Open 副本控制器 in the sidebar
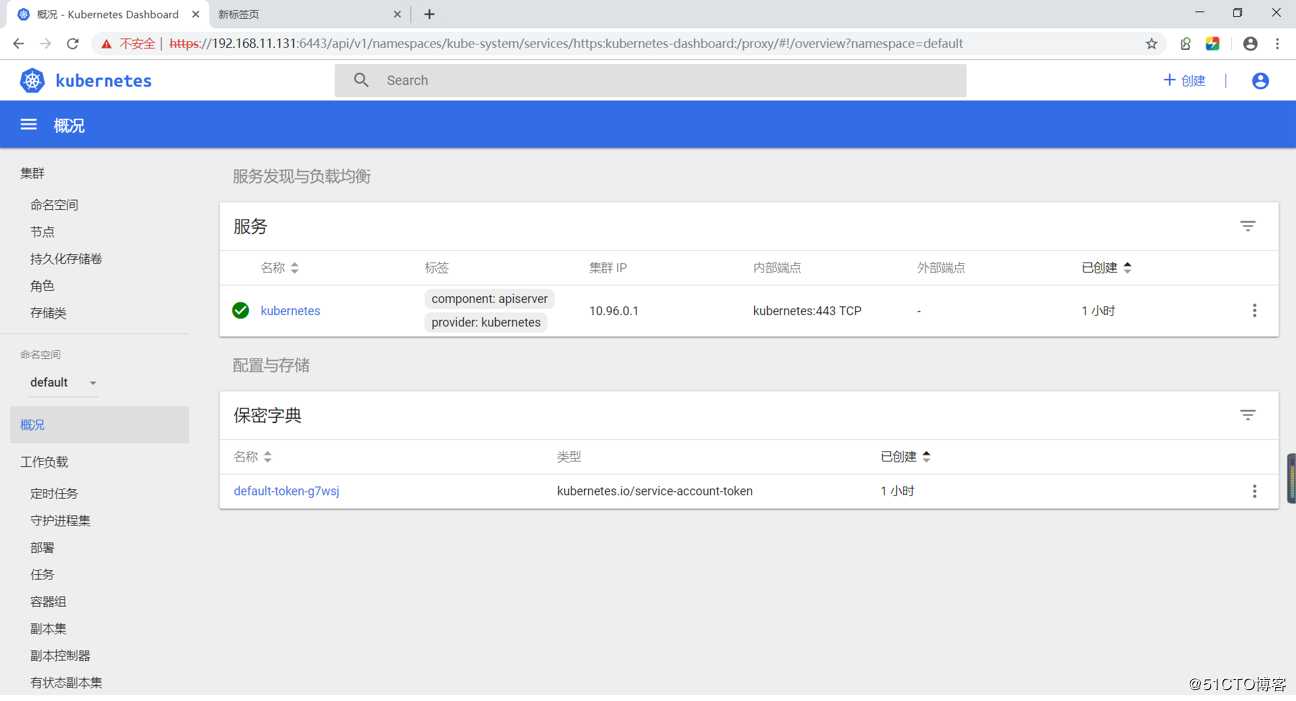1296x701 pixels. point(60,655)
